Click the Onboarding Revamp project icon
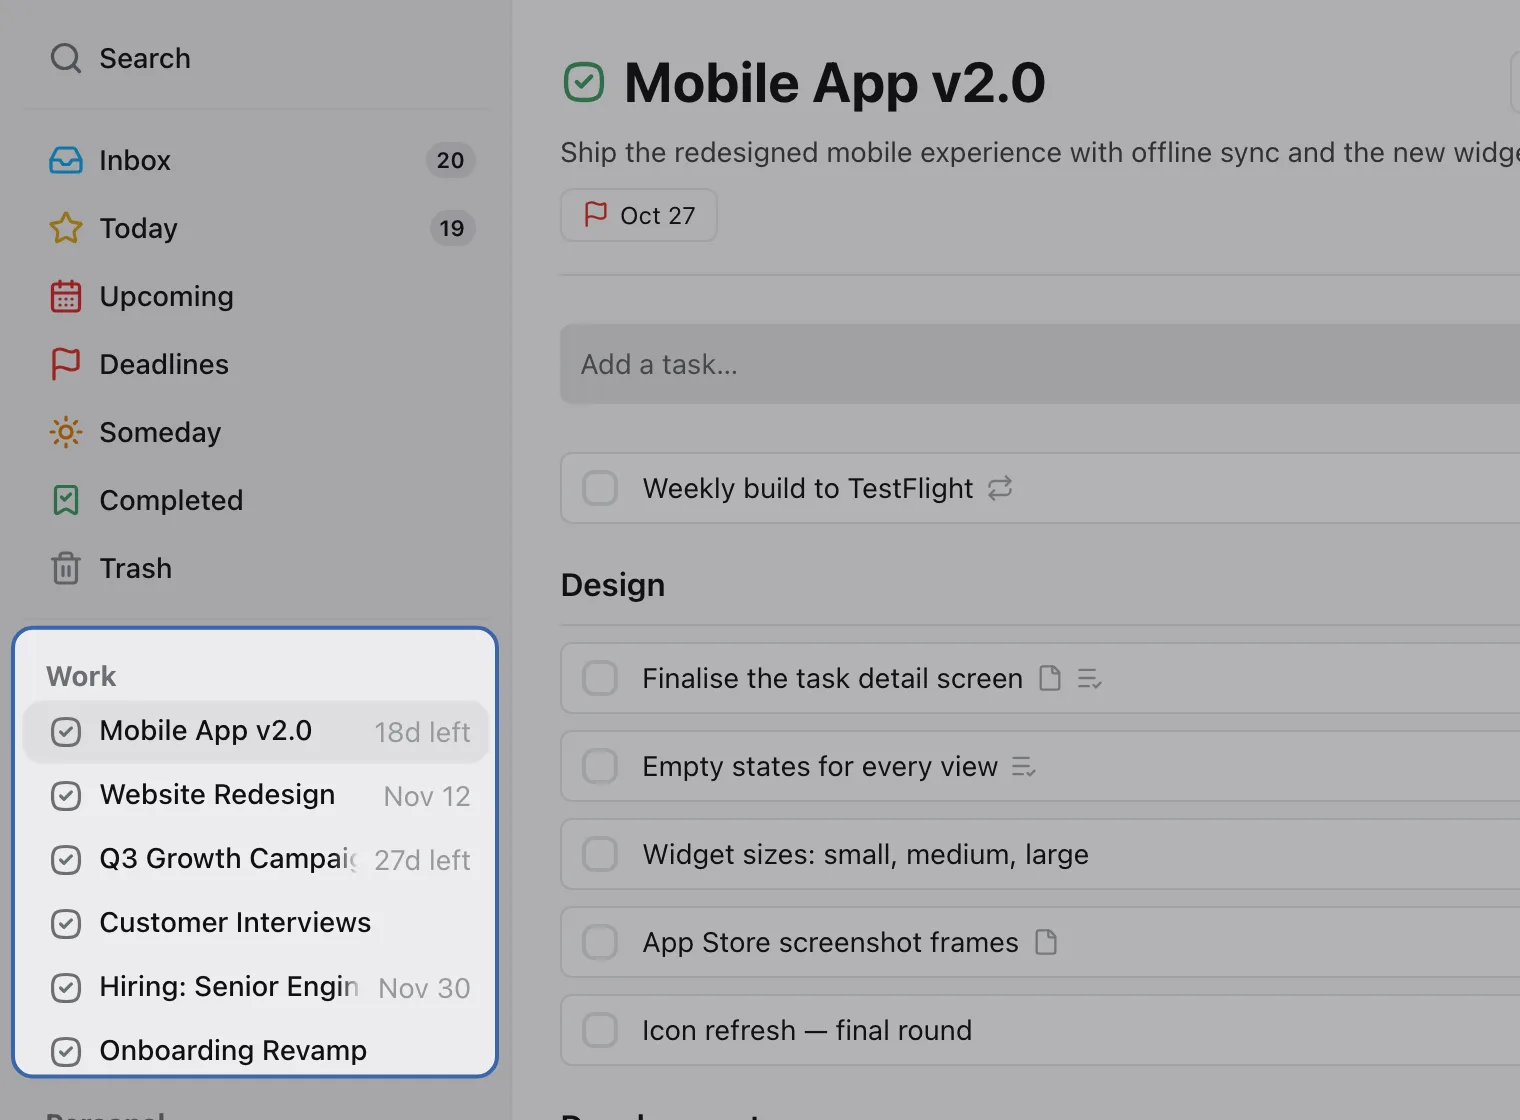 pyautogui.click(x=66, y=1052)
